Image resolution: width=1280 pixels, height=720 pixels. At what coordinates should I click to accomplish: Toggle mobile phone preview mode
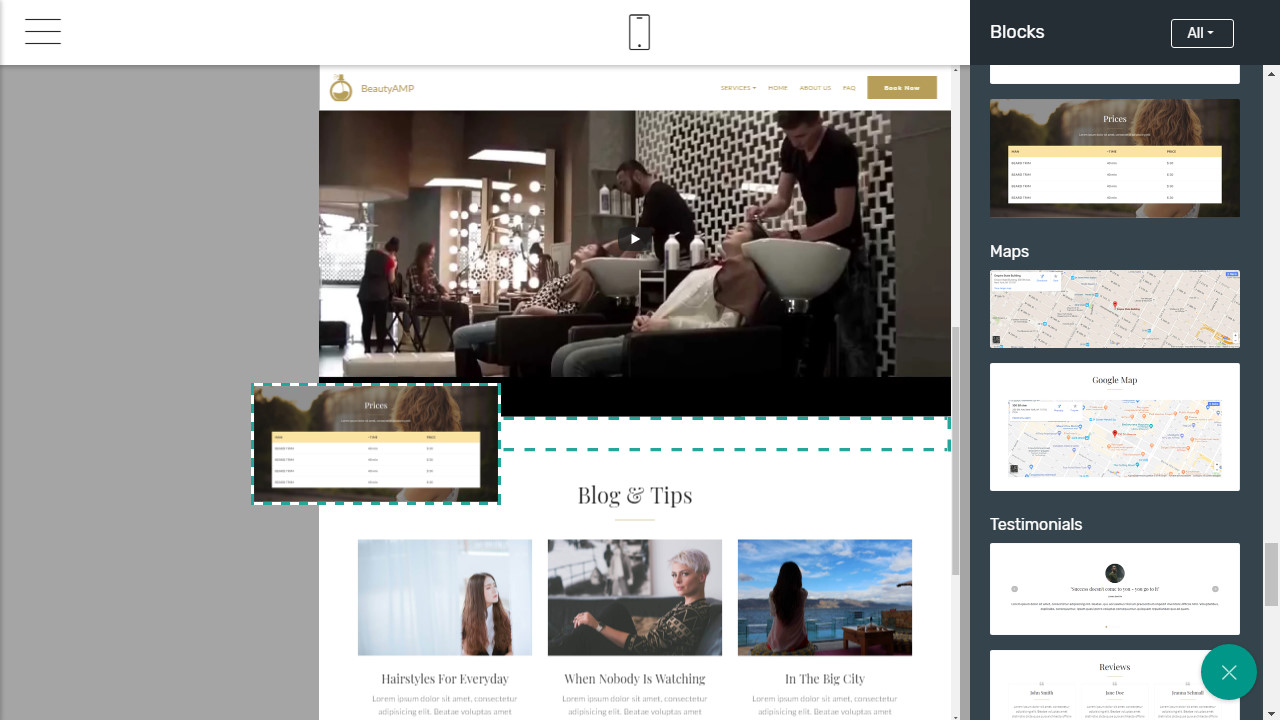pyautogui.click(x=639, y=32)
